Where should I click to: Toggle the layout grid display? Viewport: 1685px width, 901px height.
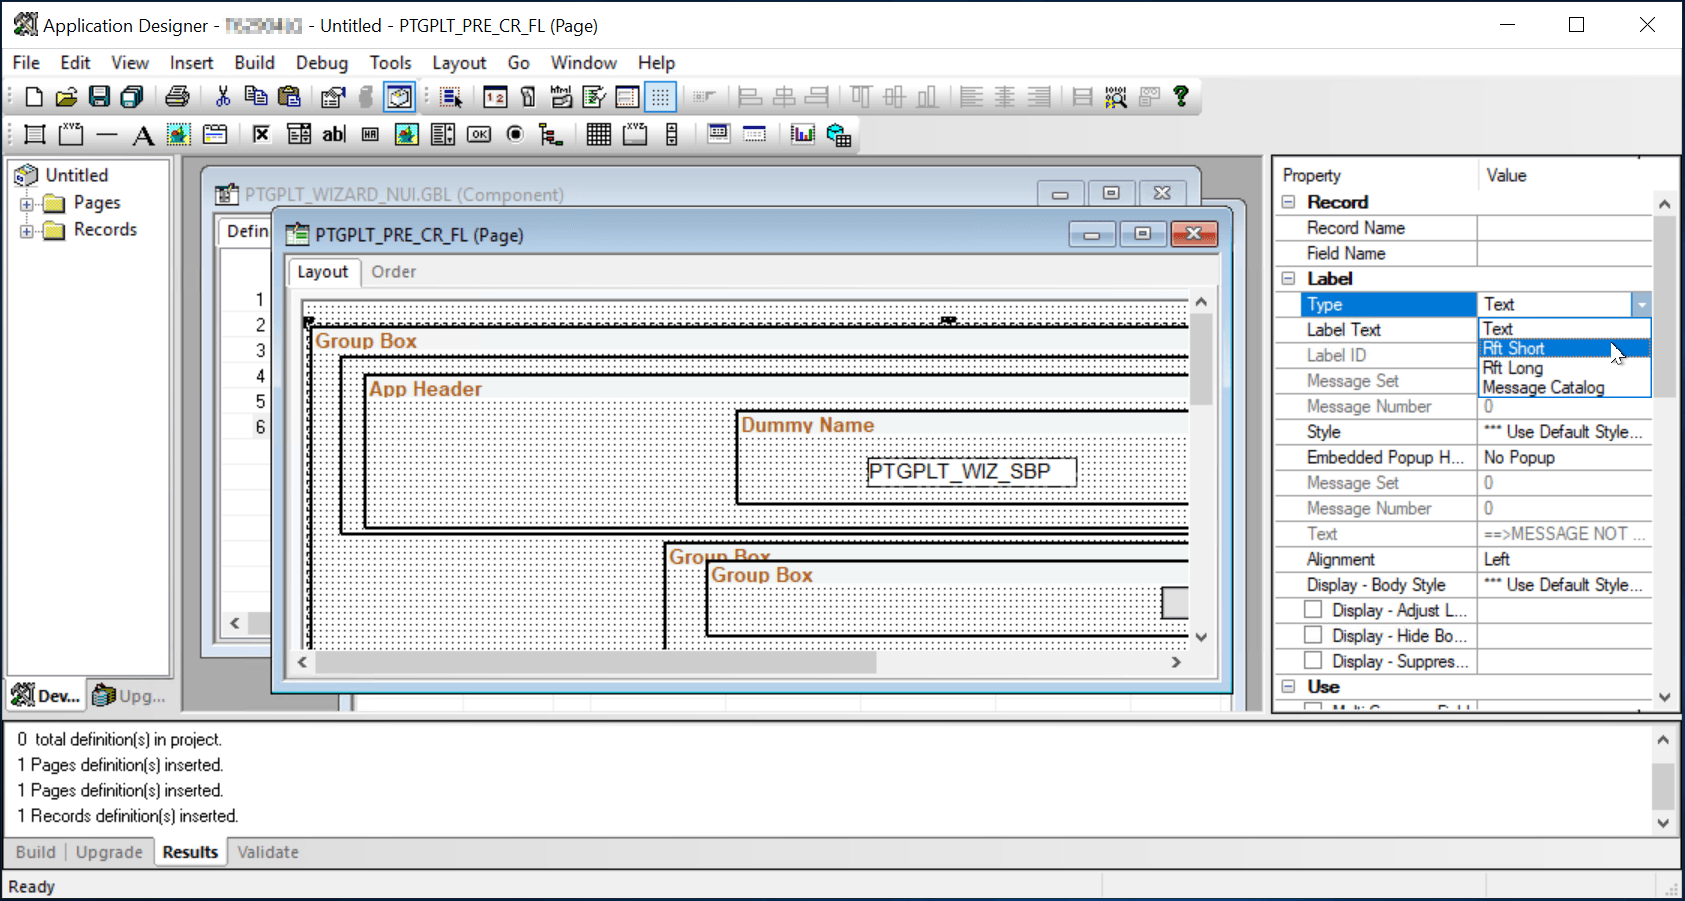(660, 96)
